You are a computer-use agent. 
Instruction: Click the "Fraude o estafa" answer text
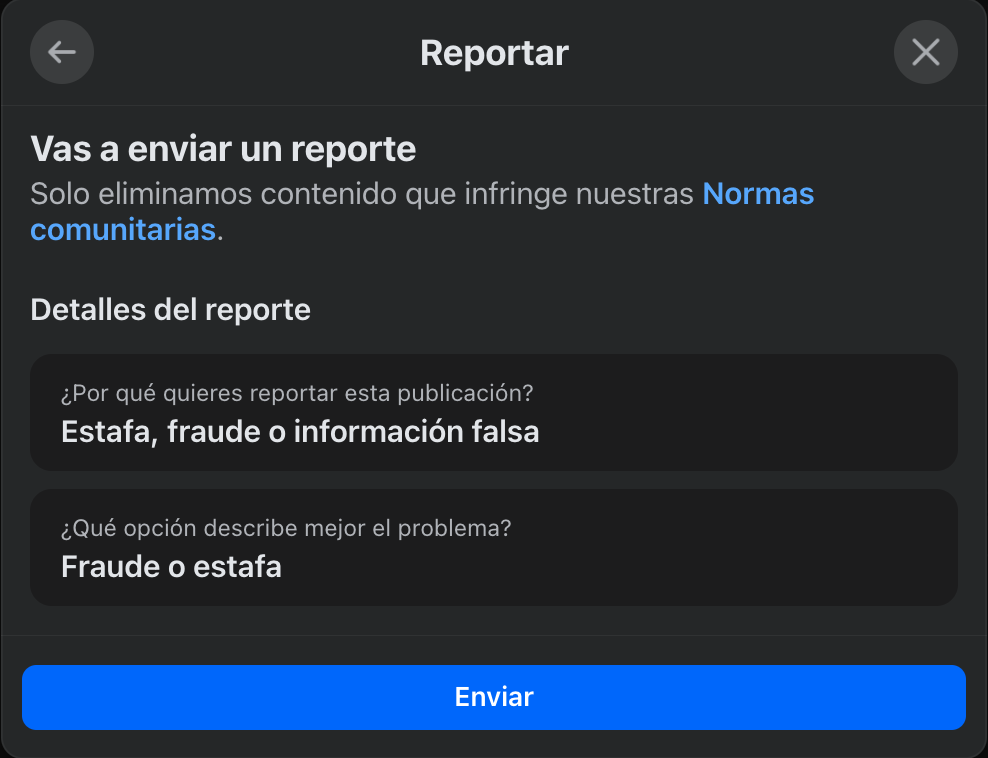[171, 567]
